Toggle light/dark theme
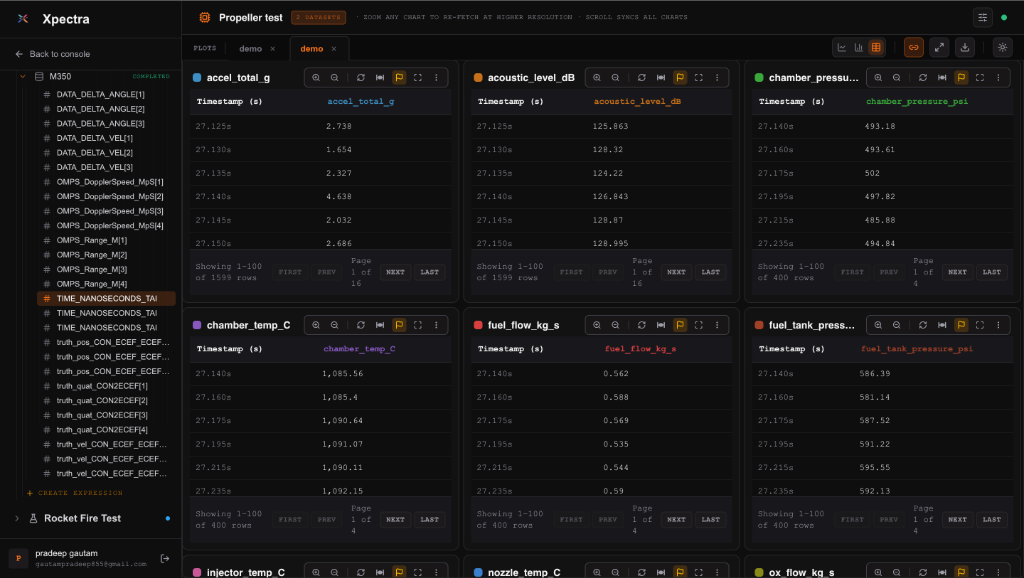1024x578 pixels. pos(1002,48)
